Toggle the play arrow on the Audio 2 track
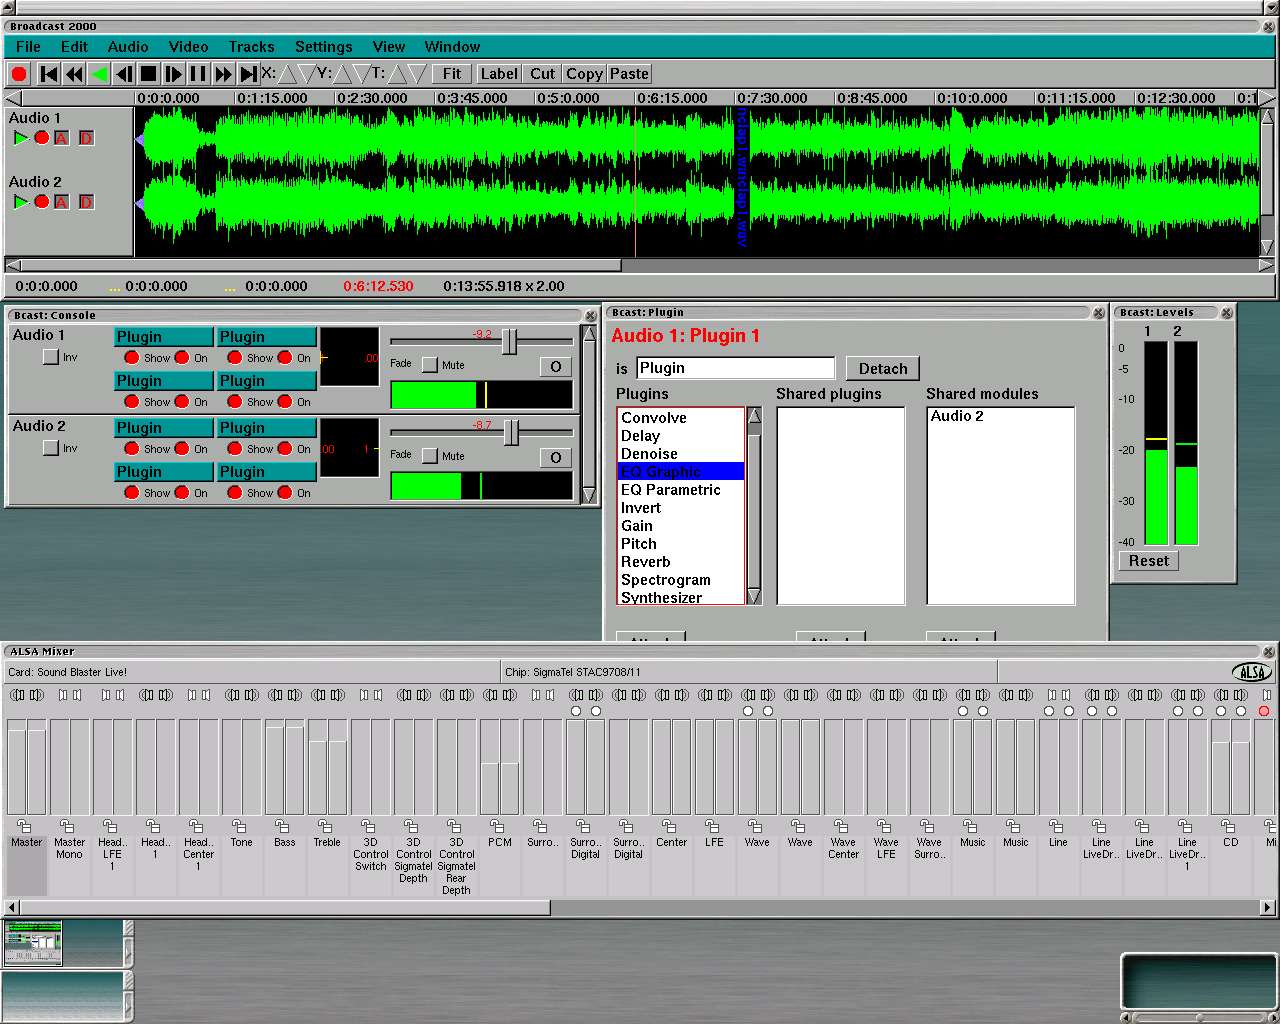 coord(21,202)
